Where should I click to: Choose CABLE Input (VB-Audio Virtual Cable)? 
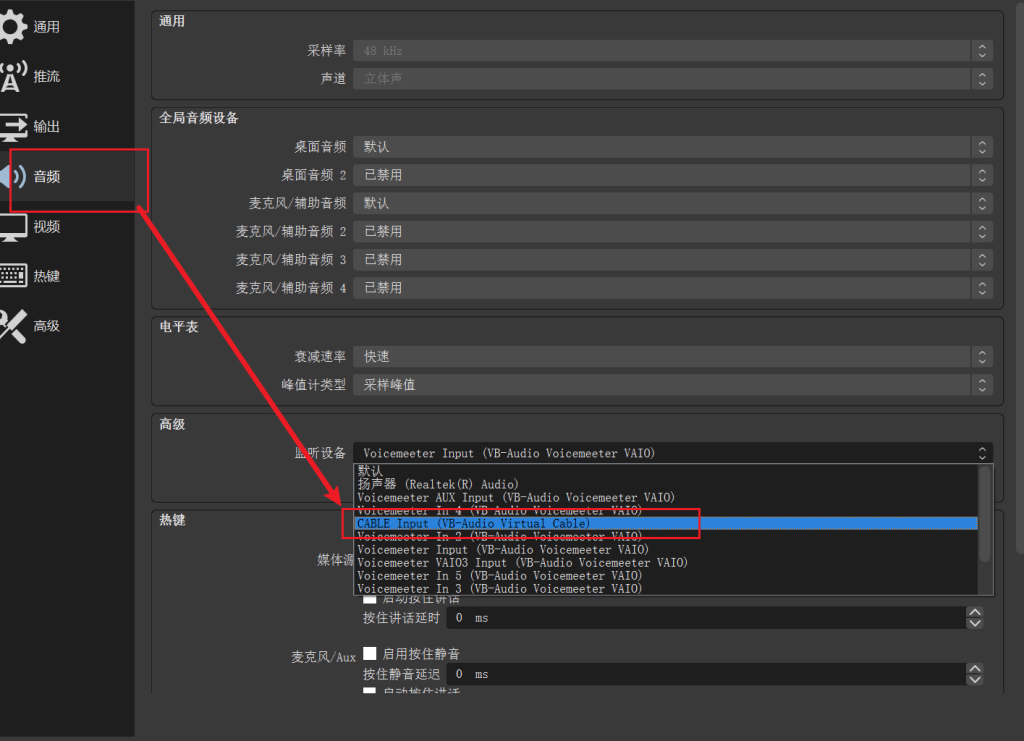point(666,524)
